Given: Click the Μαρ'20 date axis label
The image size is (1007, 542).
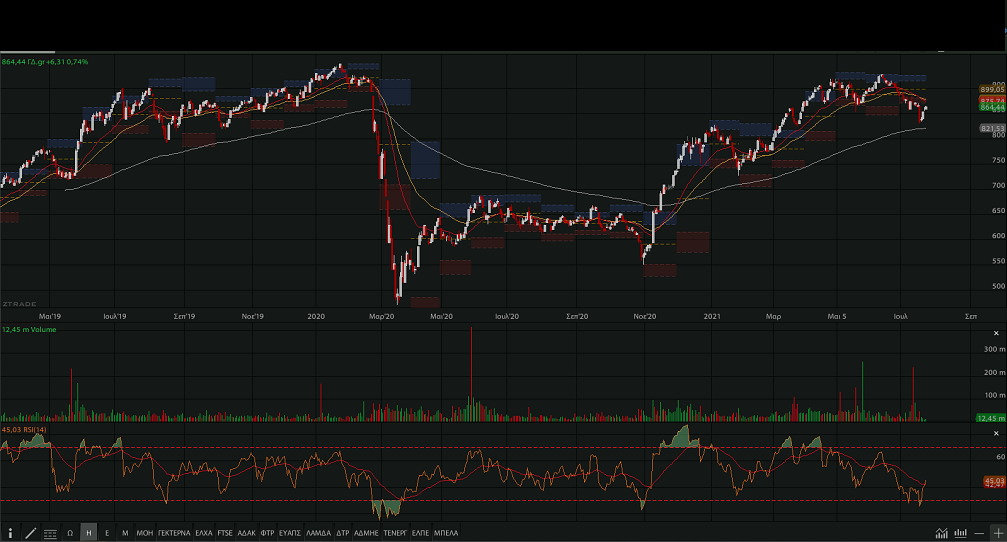Looking at the screenshot, I should point(381,316).
